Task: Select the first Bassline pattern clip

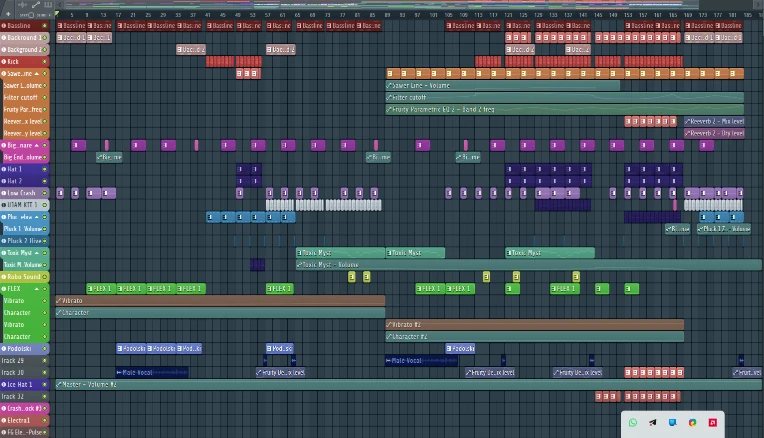Action: [71, 25]
